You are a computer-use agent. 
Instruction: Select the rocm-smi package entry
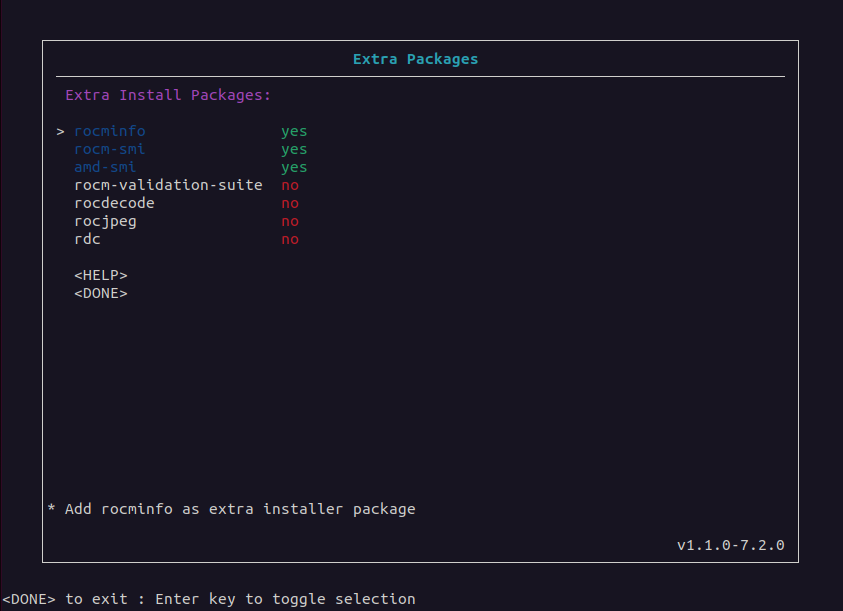click(110, 149)
